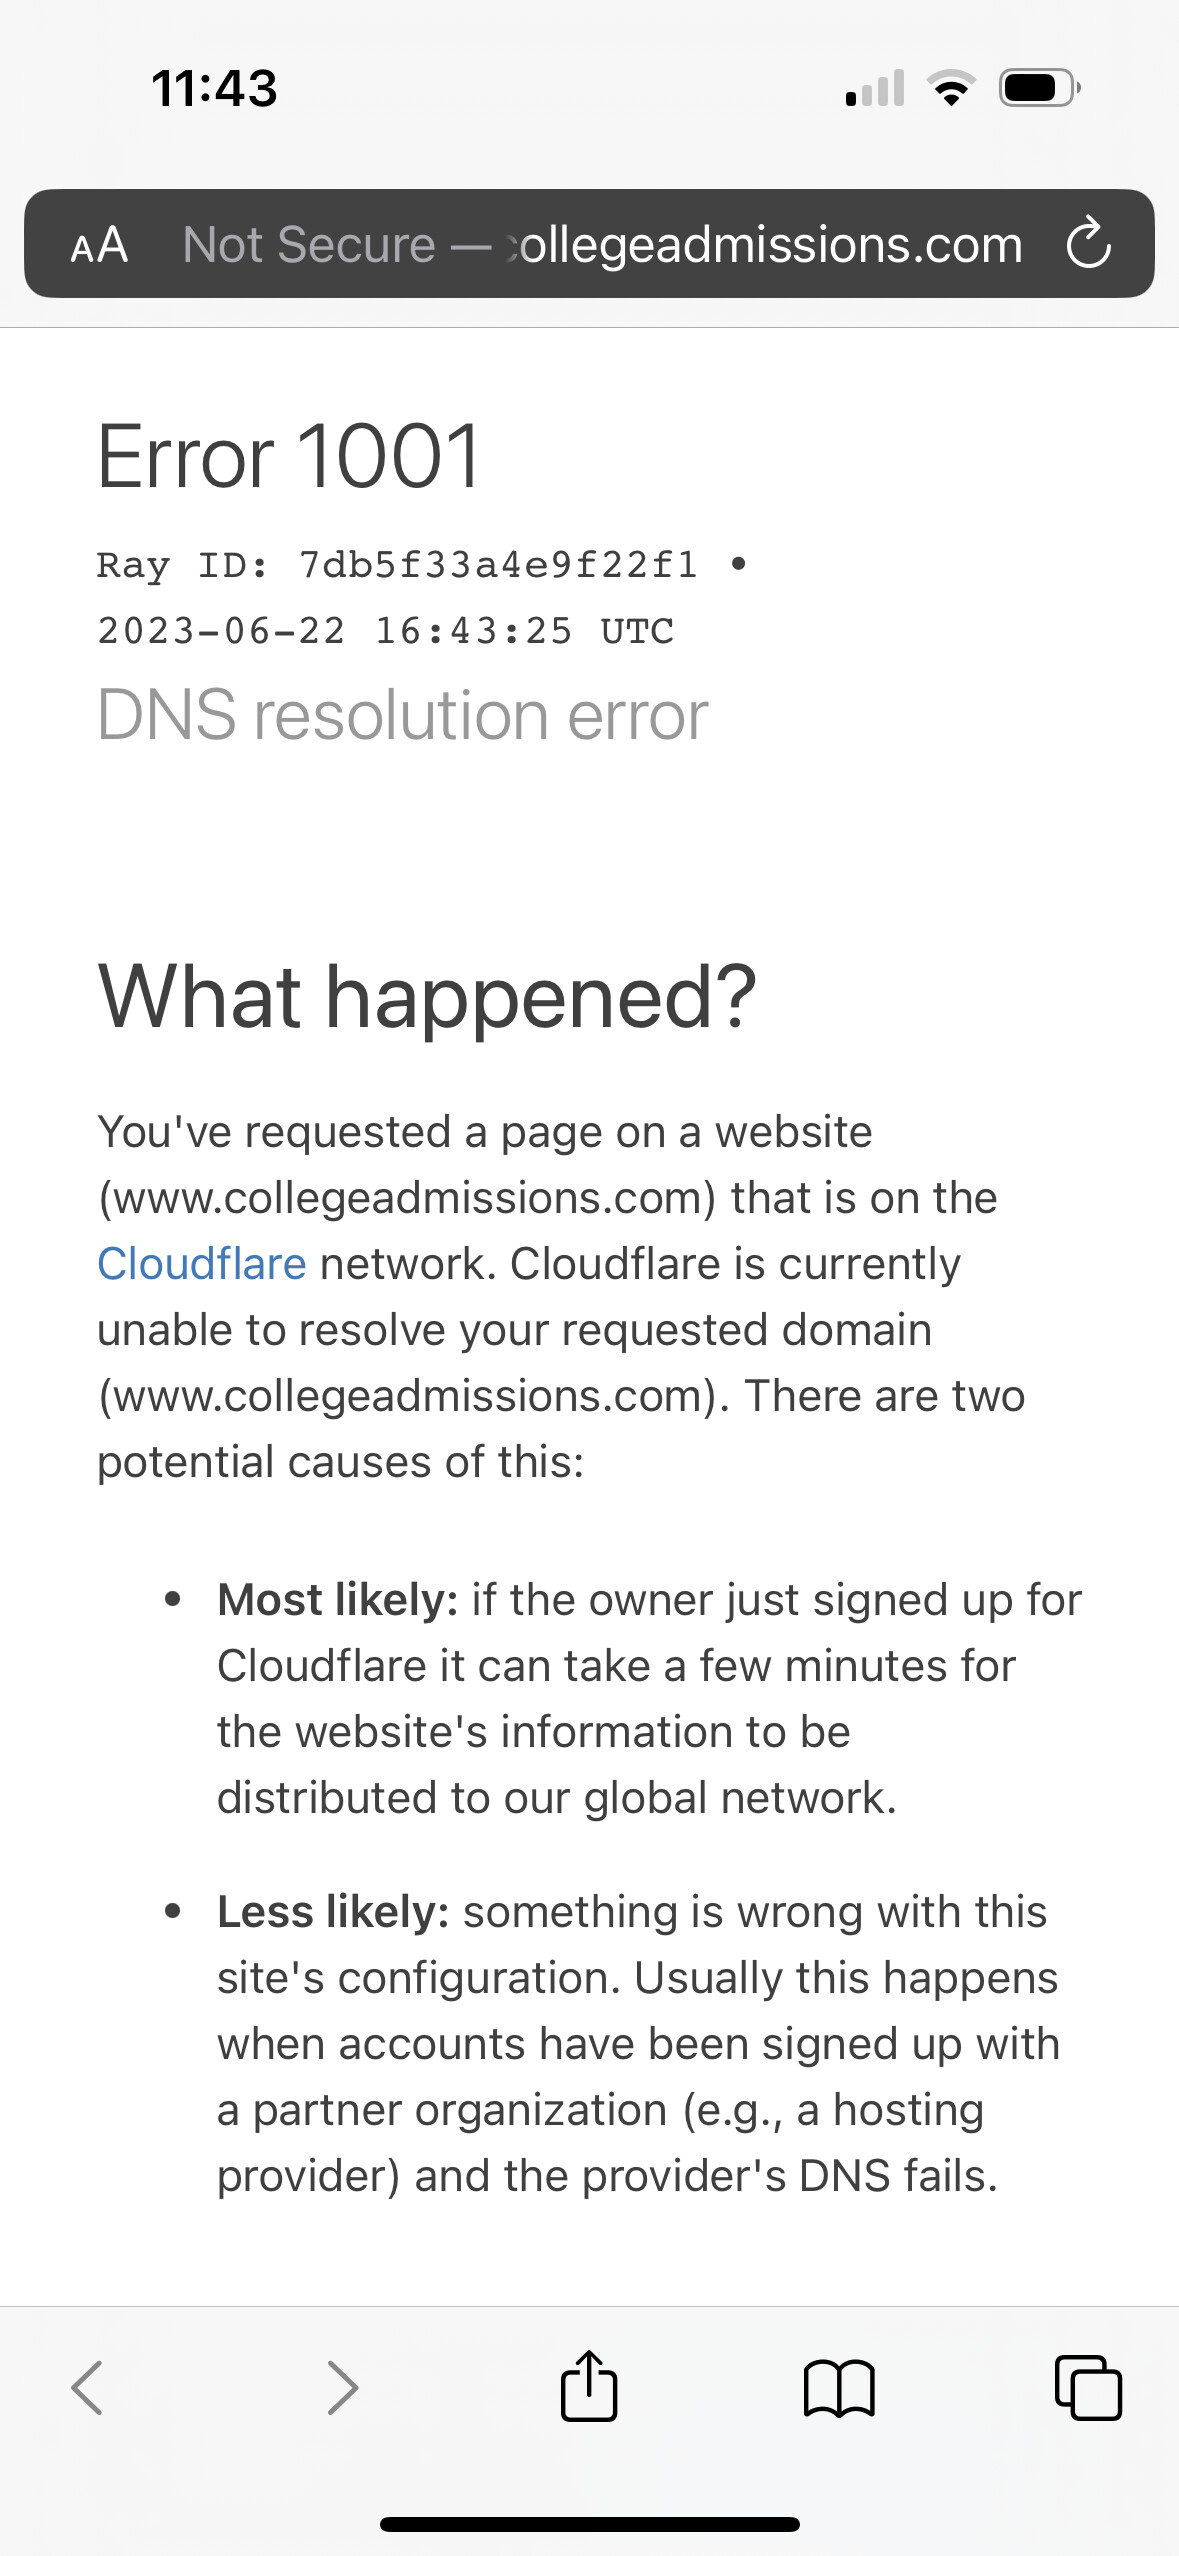Tap the What happened heading
The image size is (1179, 2556).
[427, 994]
